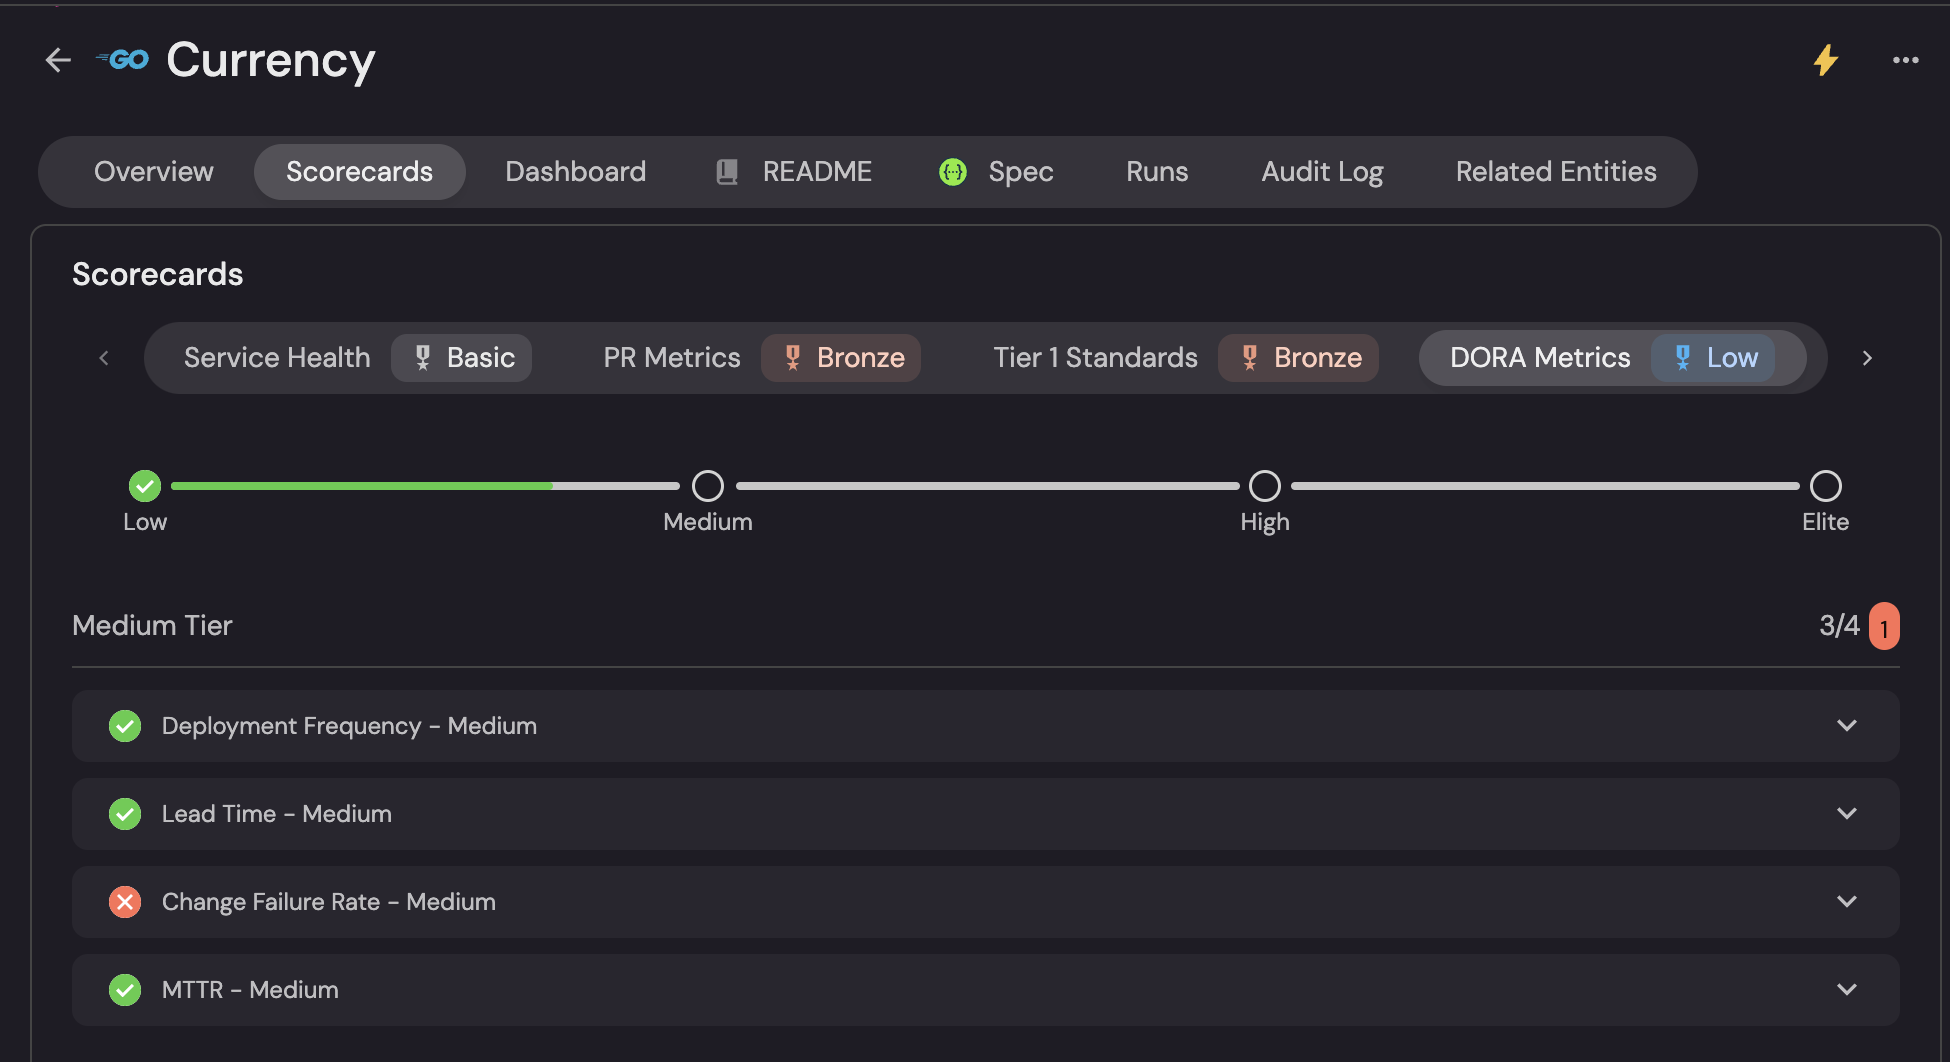The height and width of the screenshot is (1062, 1950).
Task: Open the three-dots more options menu
Action: click(x=1905, y=60)
